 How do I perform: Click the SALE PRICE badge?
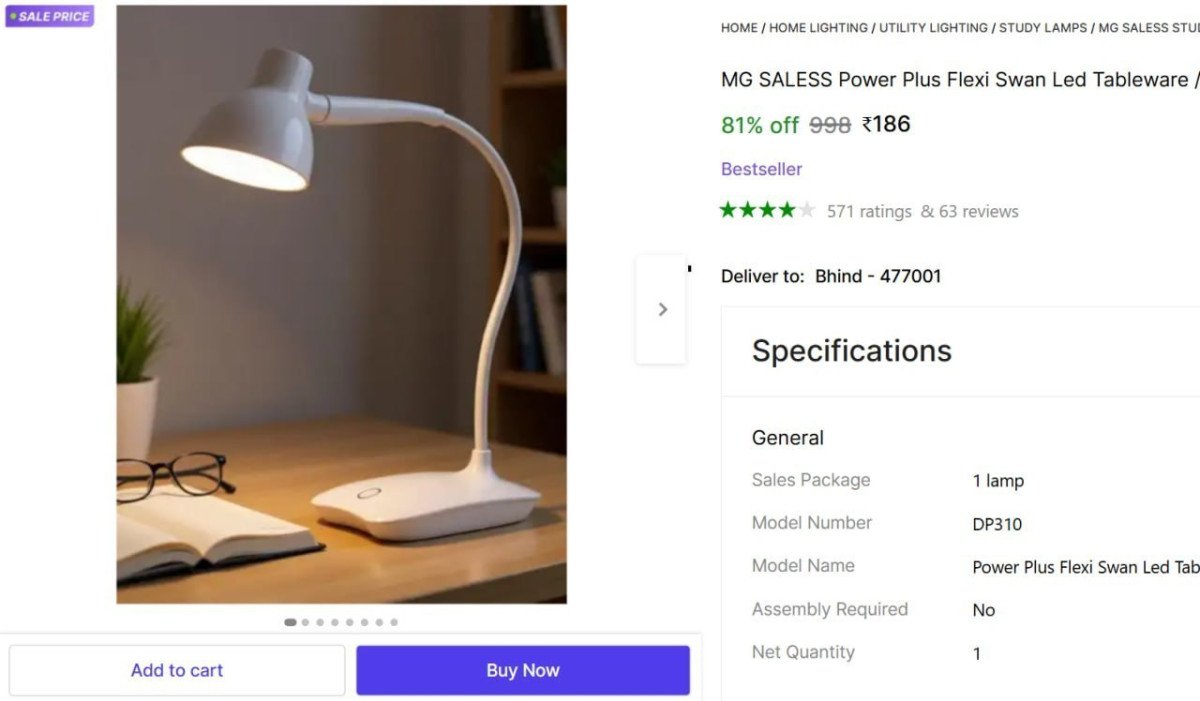coord(50,16)
